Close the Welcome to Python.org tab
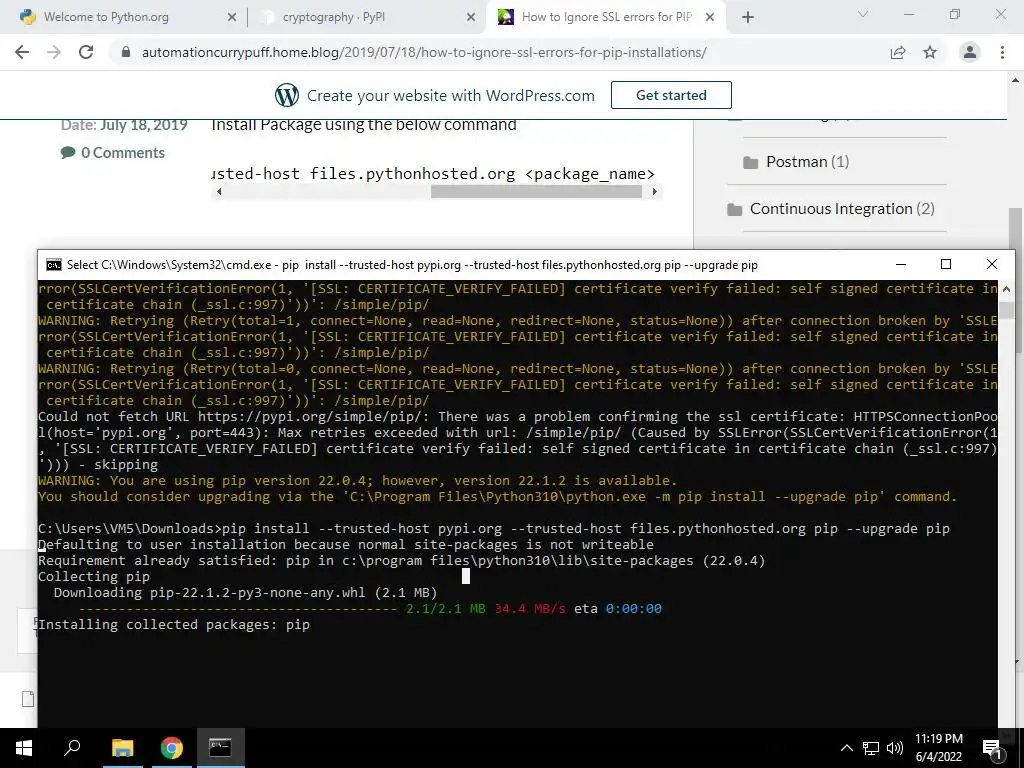 coord(232,18)
